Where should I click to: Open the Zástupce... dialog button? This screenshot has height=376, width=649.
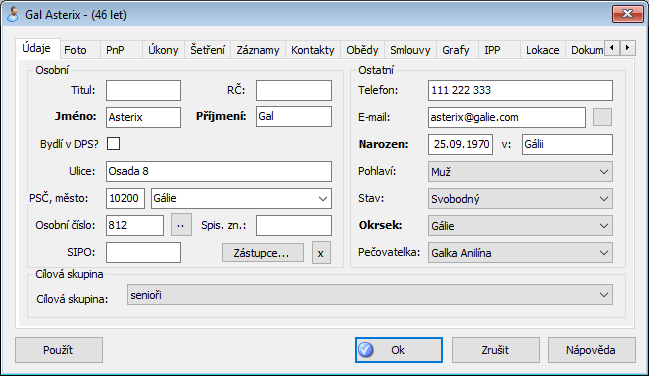pos(262,253)
